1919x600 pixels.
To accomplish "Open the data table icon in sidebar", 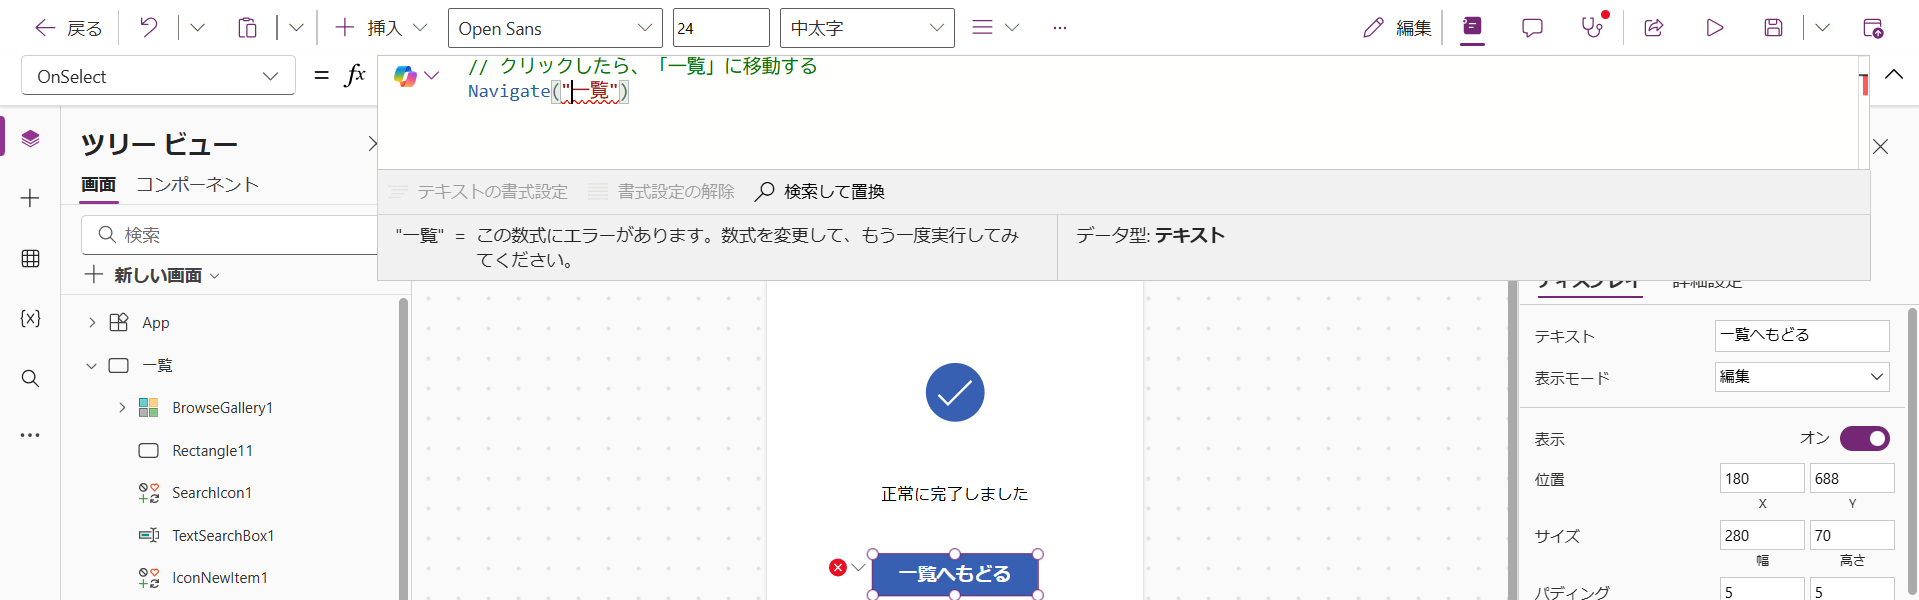I will (x=31, y=259).
